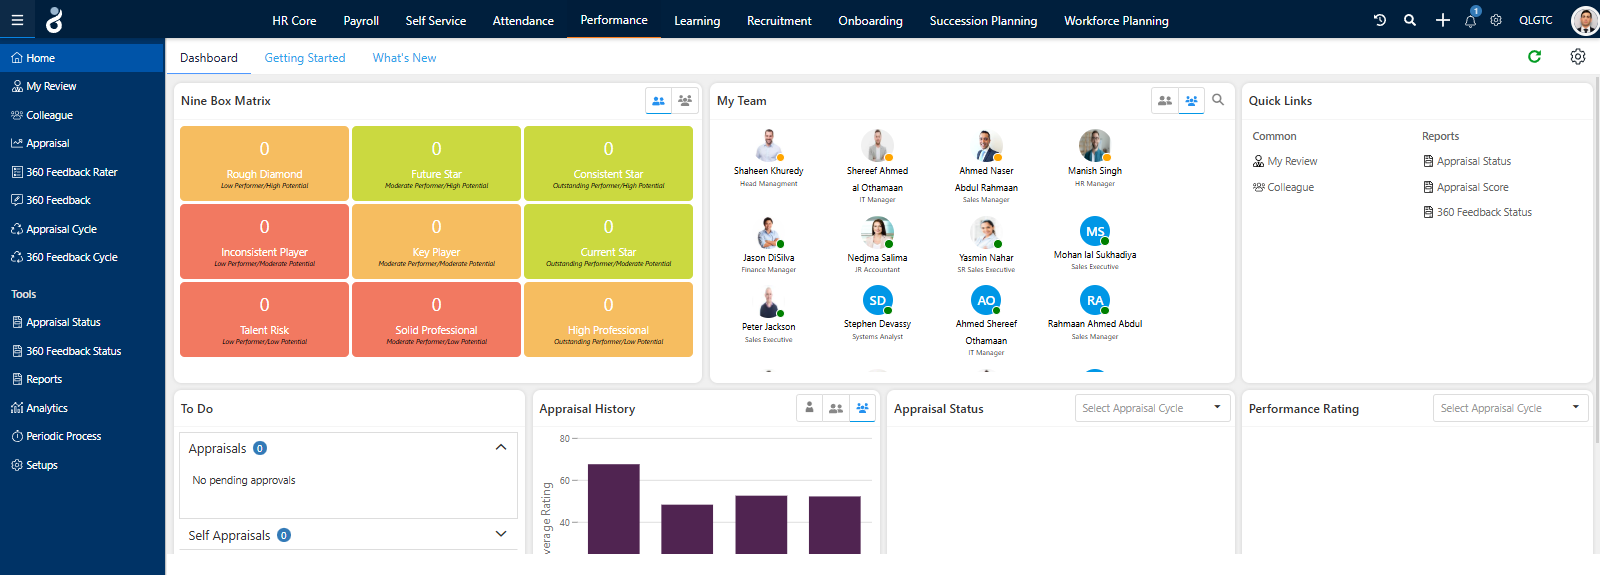Open the history clock icon
The image size is (1600, 575).
point(1380,20)
